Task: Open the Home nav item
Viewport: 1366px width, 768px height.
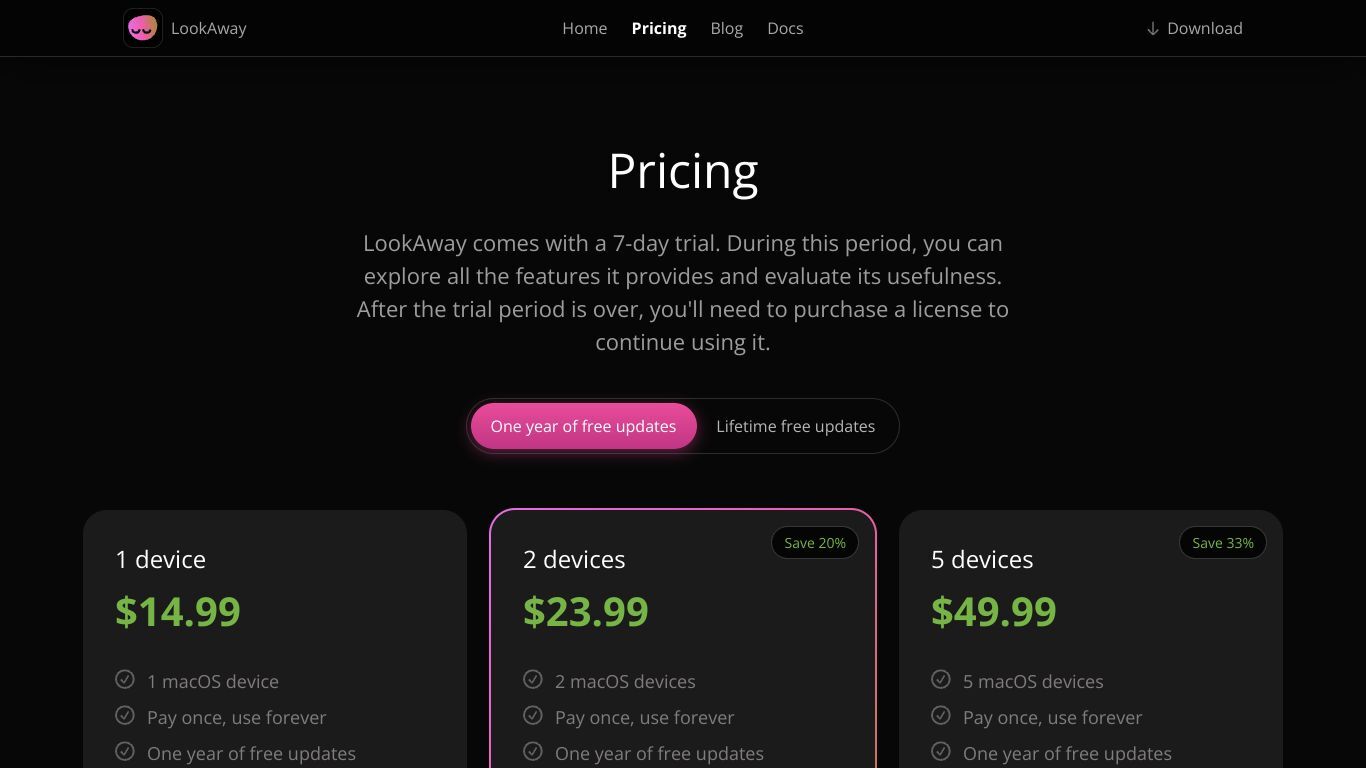Action: [x=585, y=28]
